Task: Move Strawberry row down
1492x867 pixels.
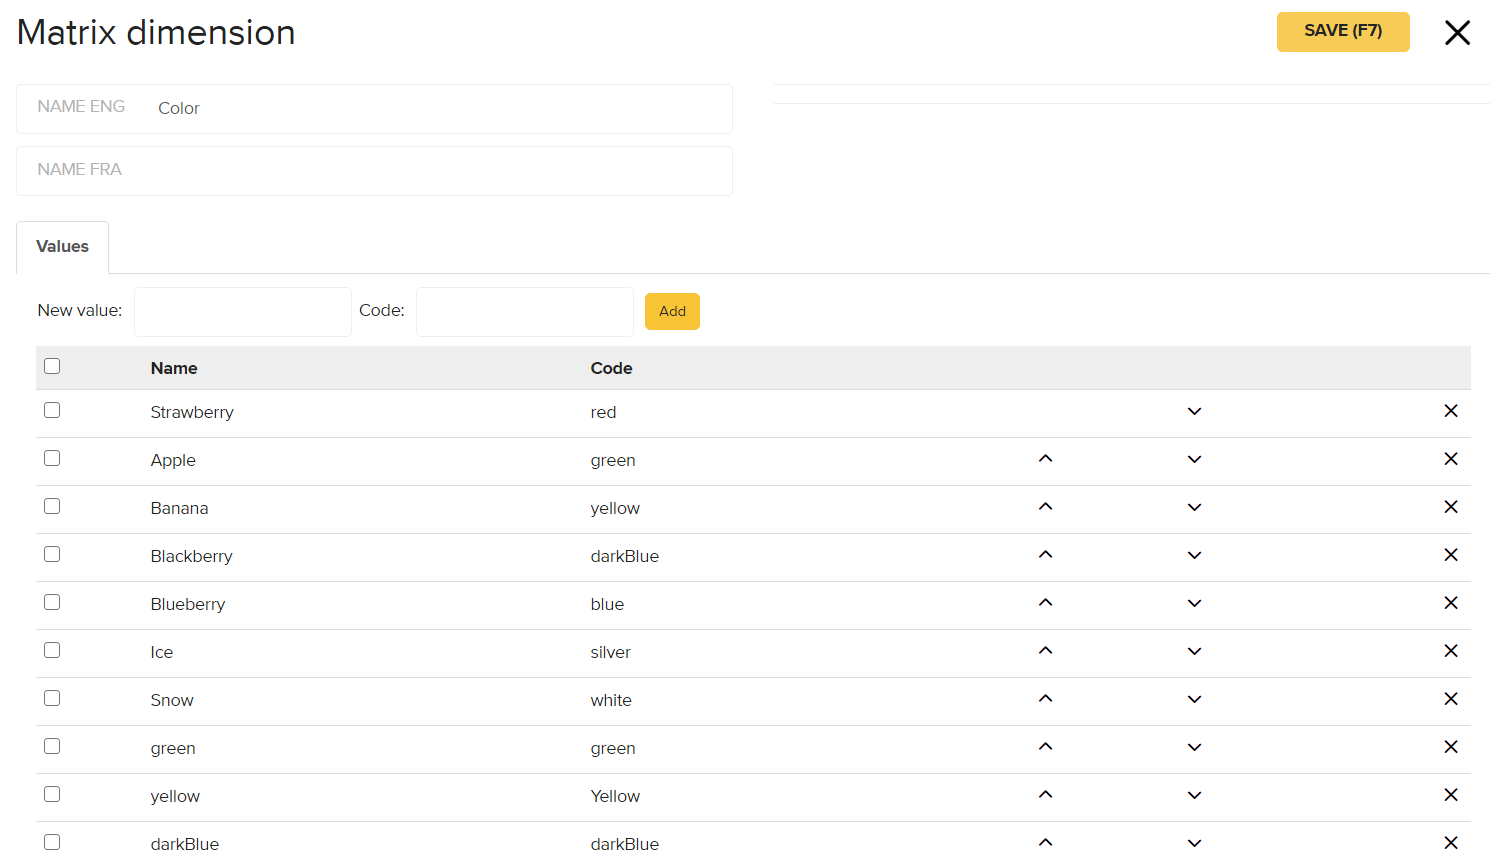Action: pos(1194,412)
